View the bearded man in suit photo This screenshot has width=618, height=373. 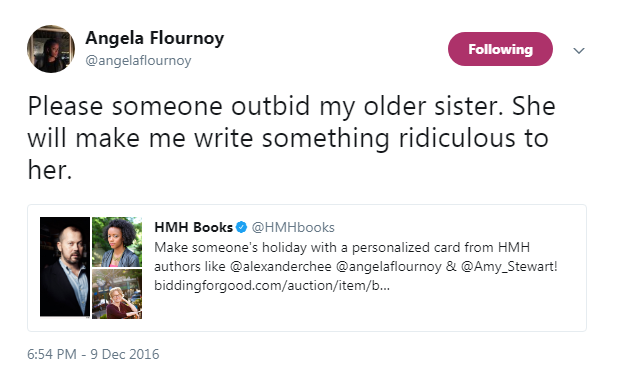tap(65, 267)
